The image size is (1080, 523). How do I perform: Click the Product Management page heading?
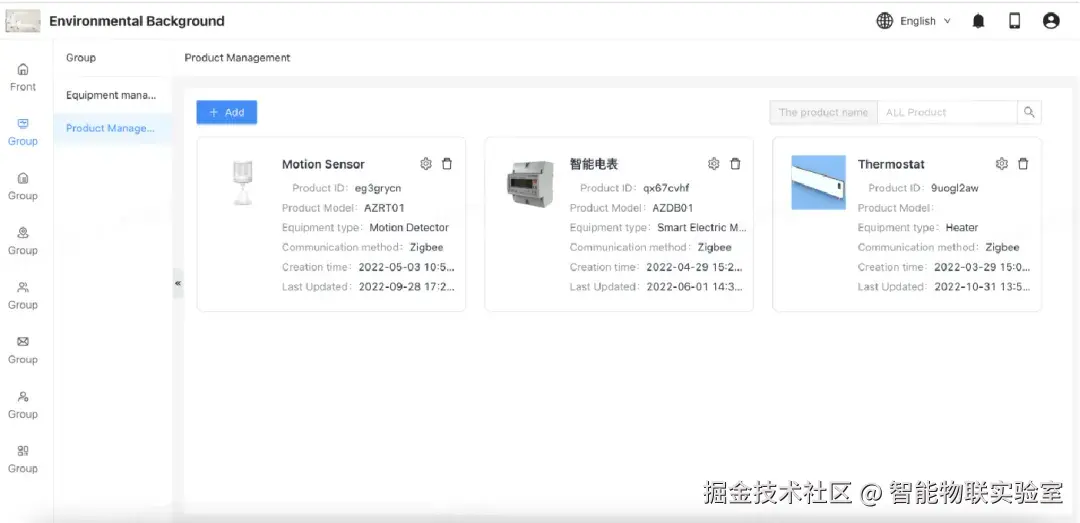click(237, 58)
